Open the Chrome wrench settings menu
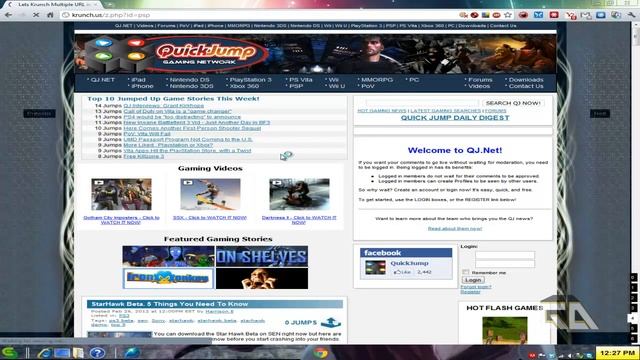 [x=631, y=15]
